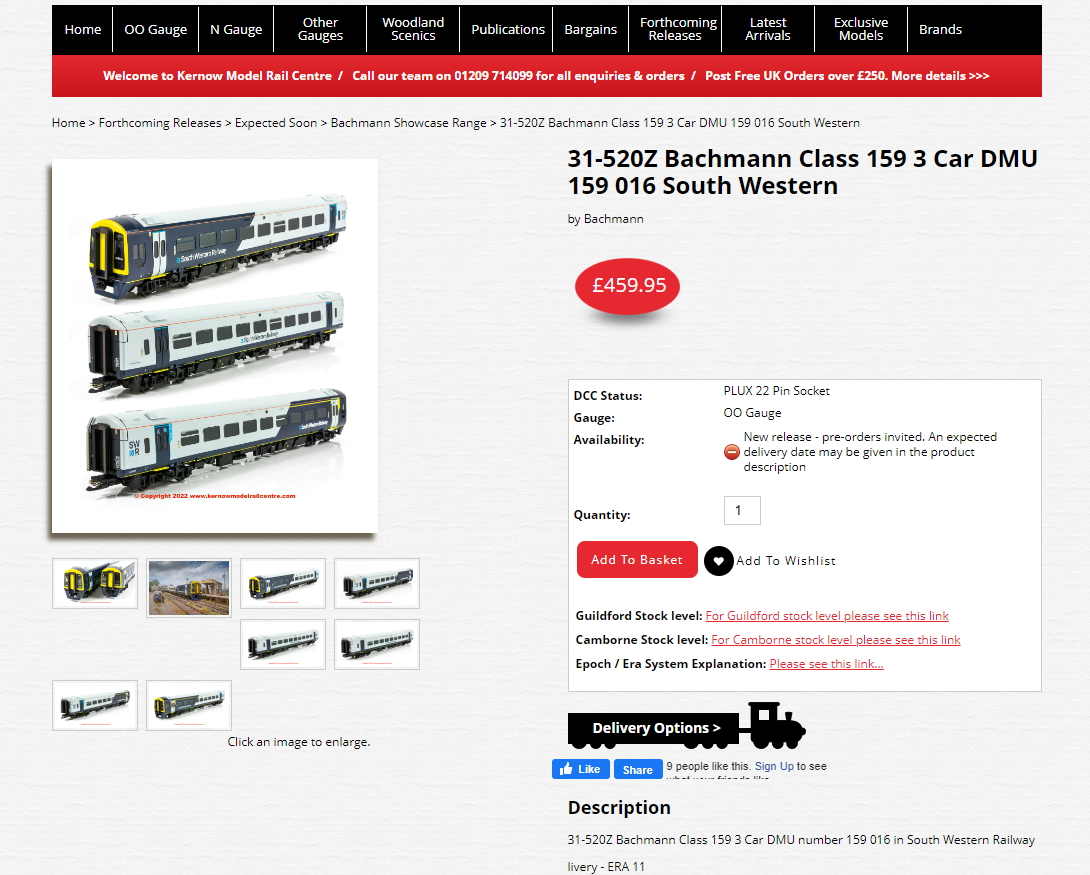Add the Class 159 to basket
This screenshot has width=1090, height=875.
[637, 559]
